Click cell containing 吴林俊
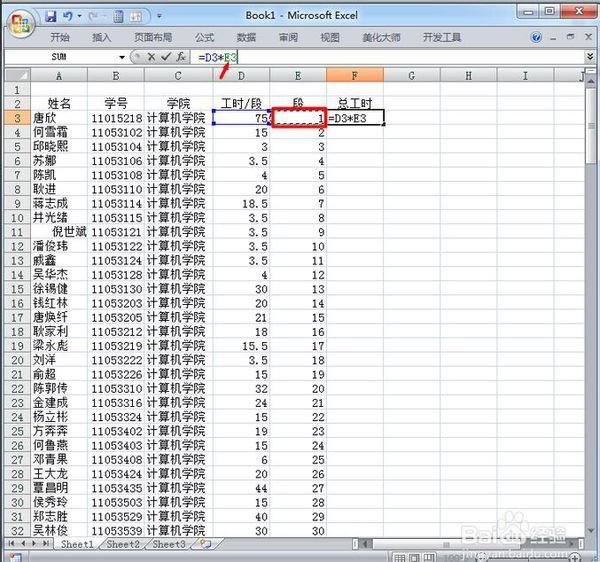 pyautogui.click(x=59, y=531)
